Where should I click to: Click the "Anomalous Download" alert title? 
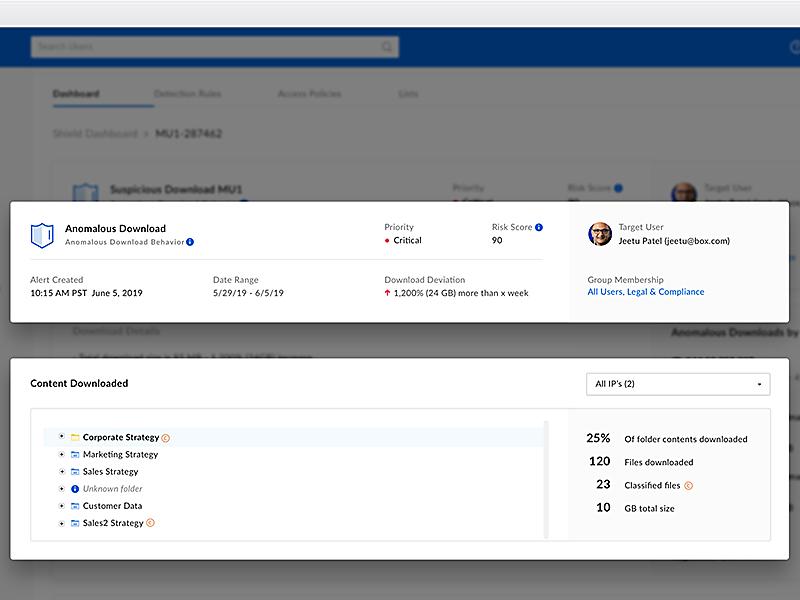coord(115,229)
